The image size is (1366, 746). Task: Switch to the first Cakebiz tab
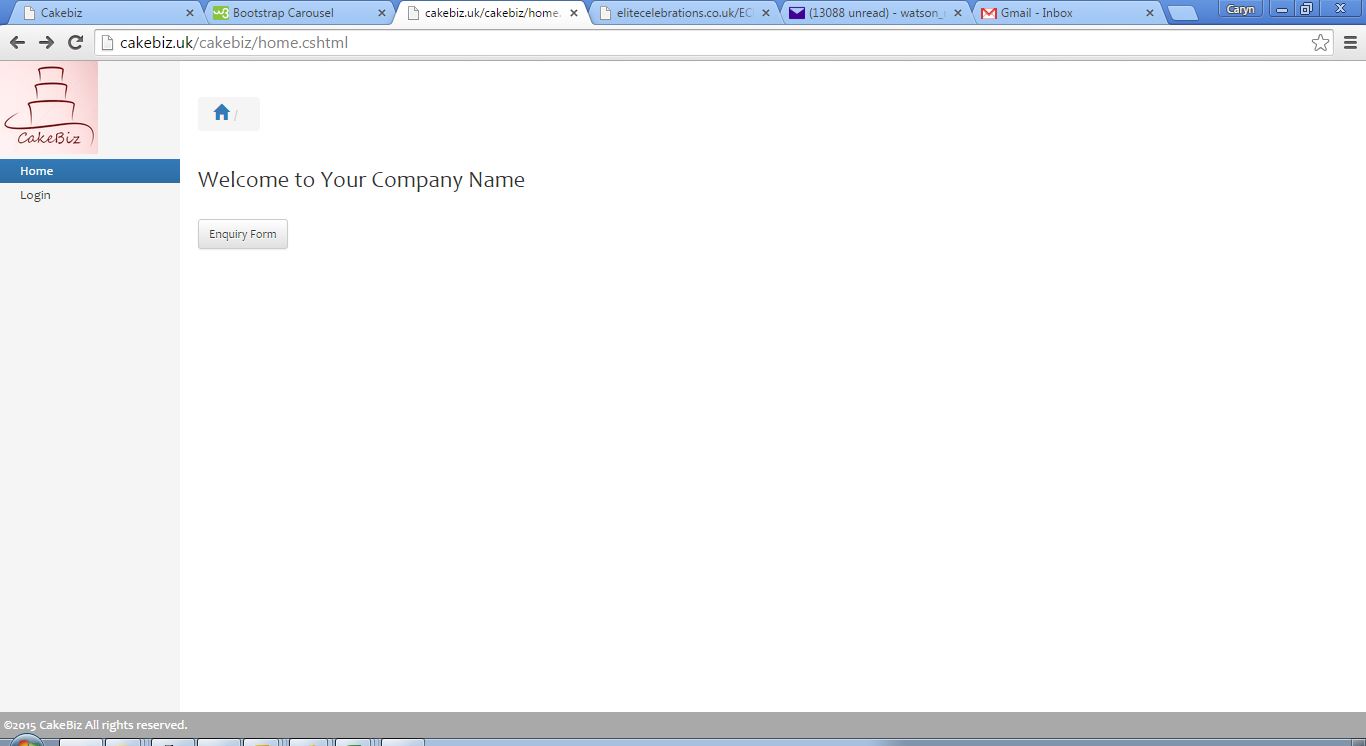(x=100, y=13)
